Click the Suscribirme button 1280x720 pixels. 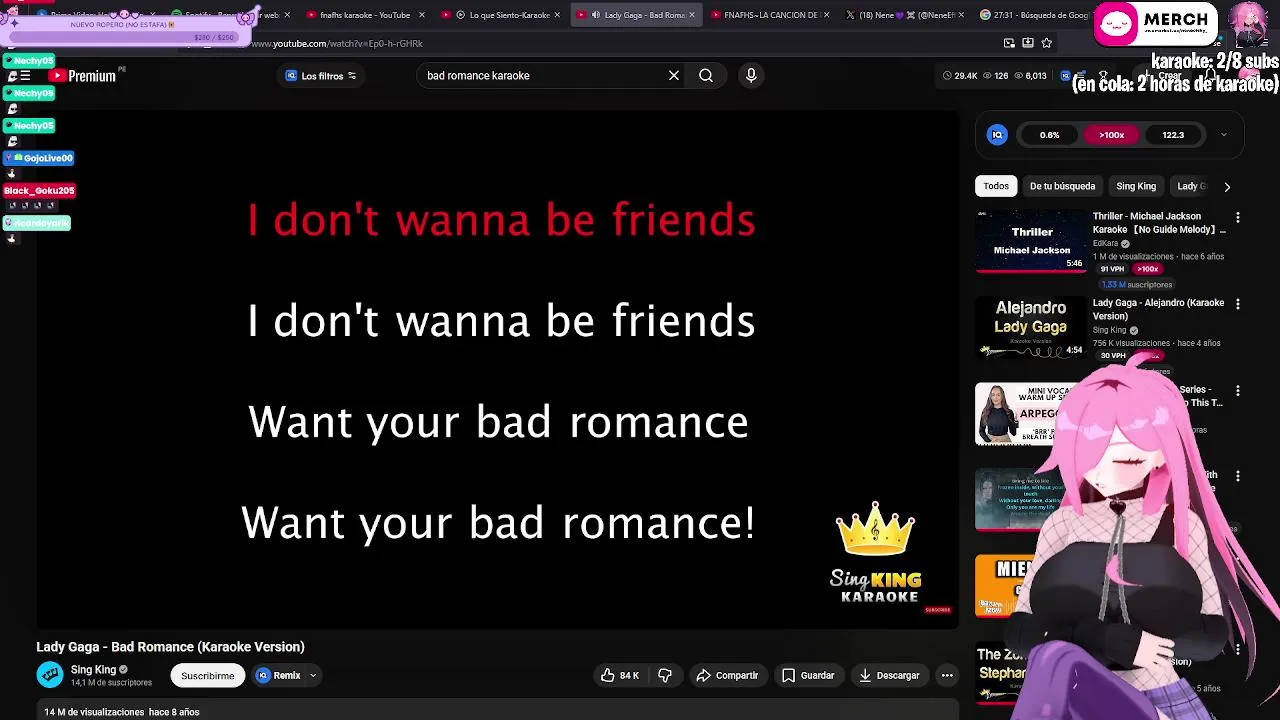[207, 676]
